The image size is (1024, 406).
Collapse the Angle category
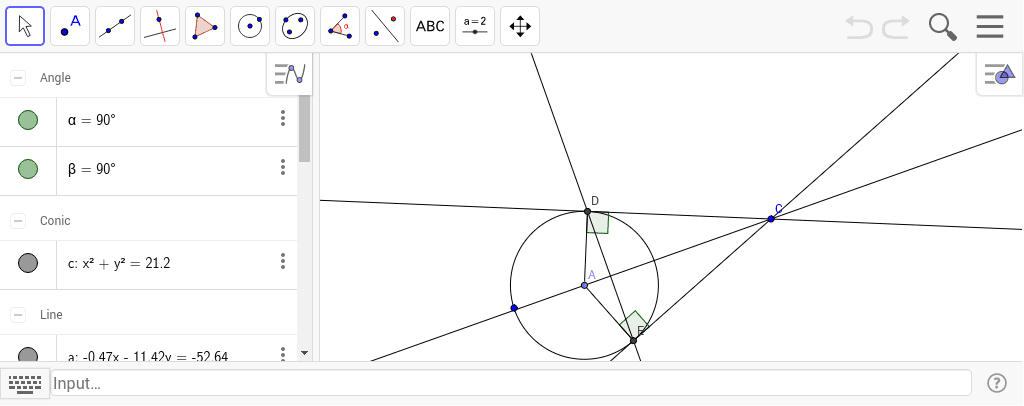click(x=18, y=78)
